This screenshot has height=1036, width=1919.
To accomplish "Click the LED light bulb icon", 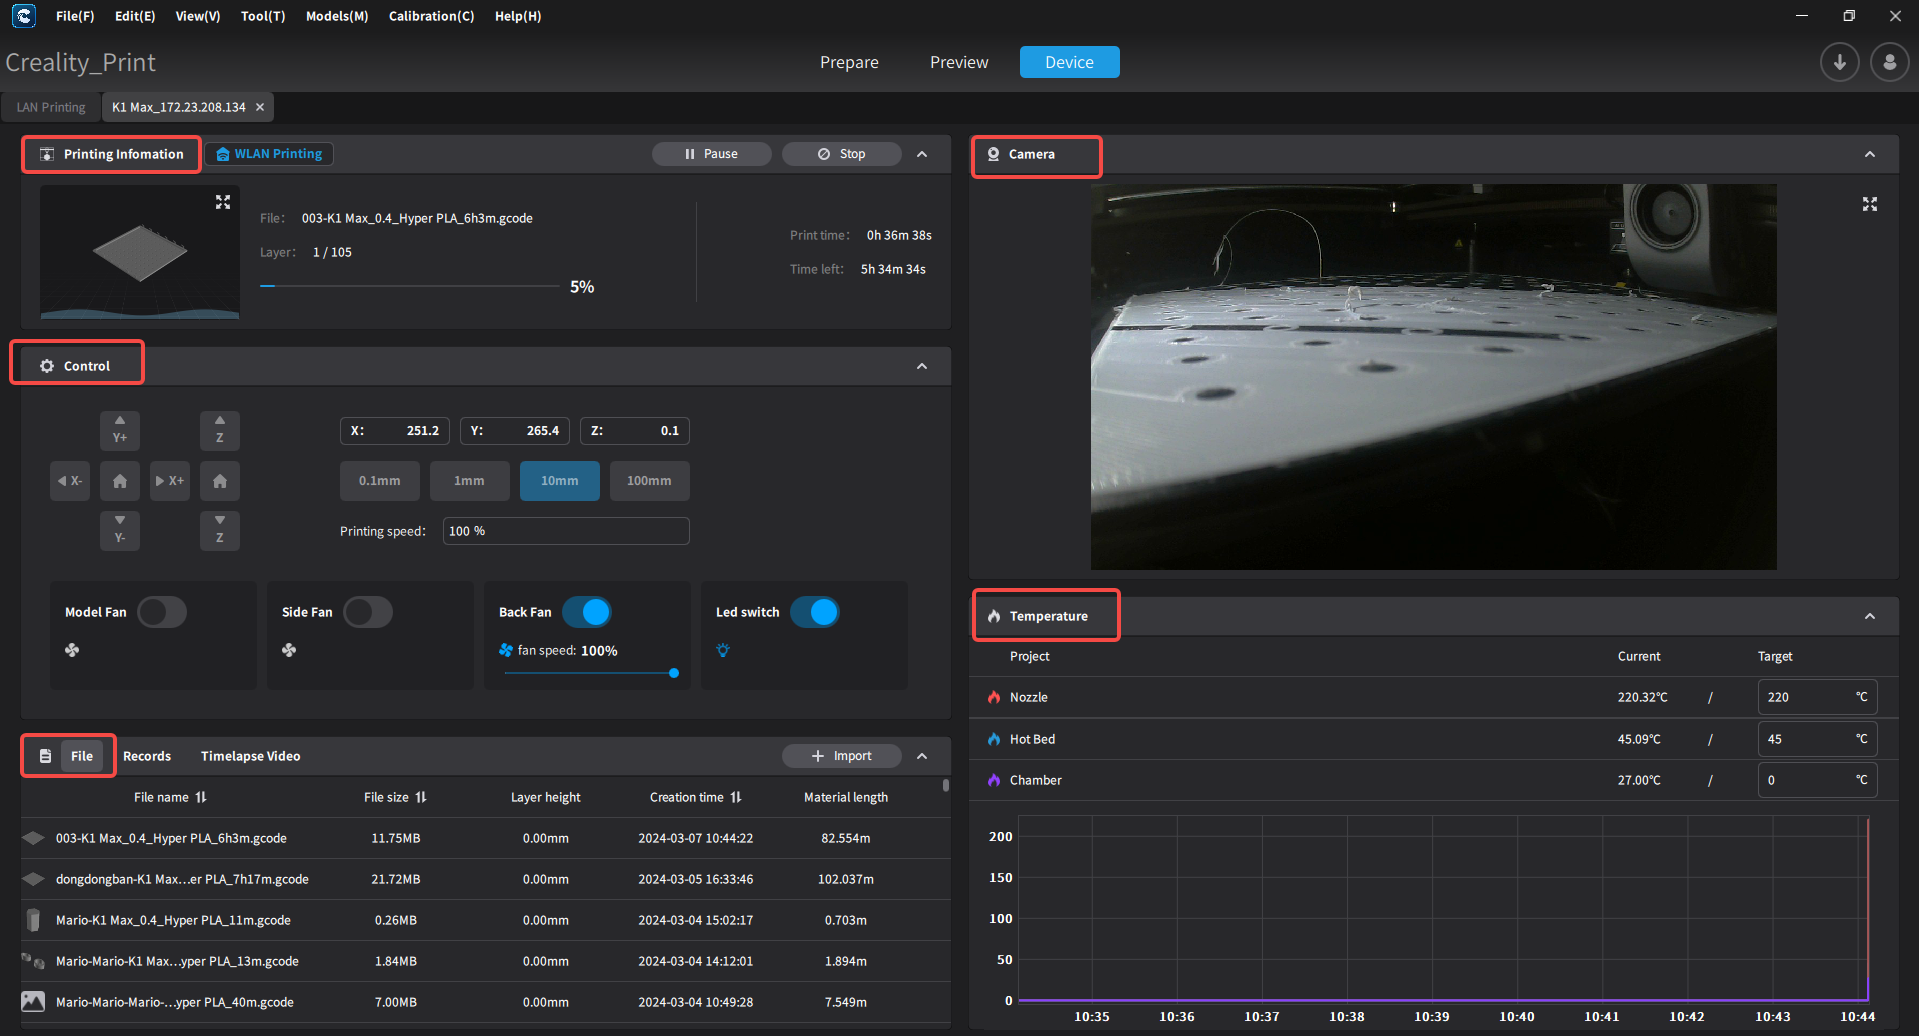I will [723, 650].
